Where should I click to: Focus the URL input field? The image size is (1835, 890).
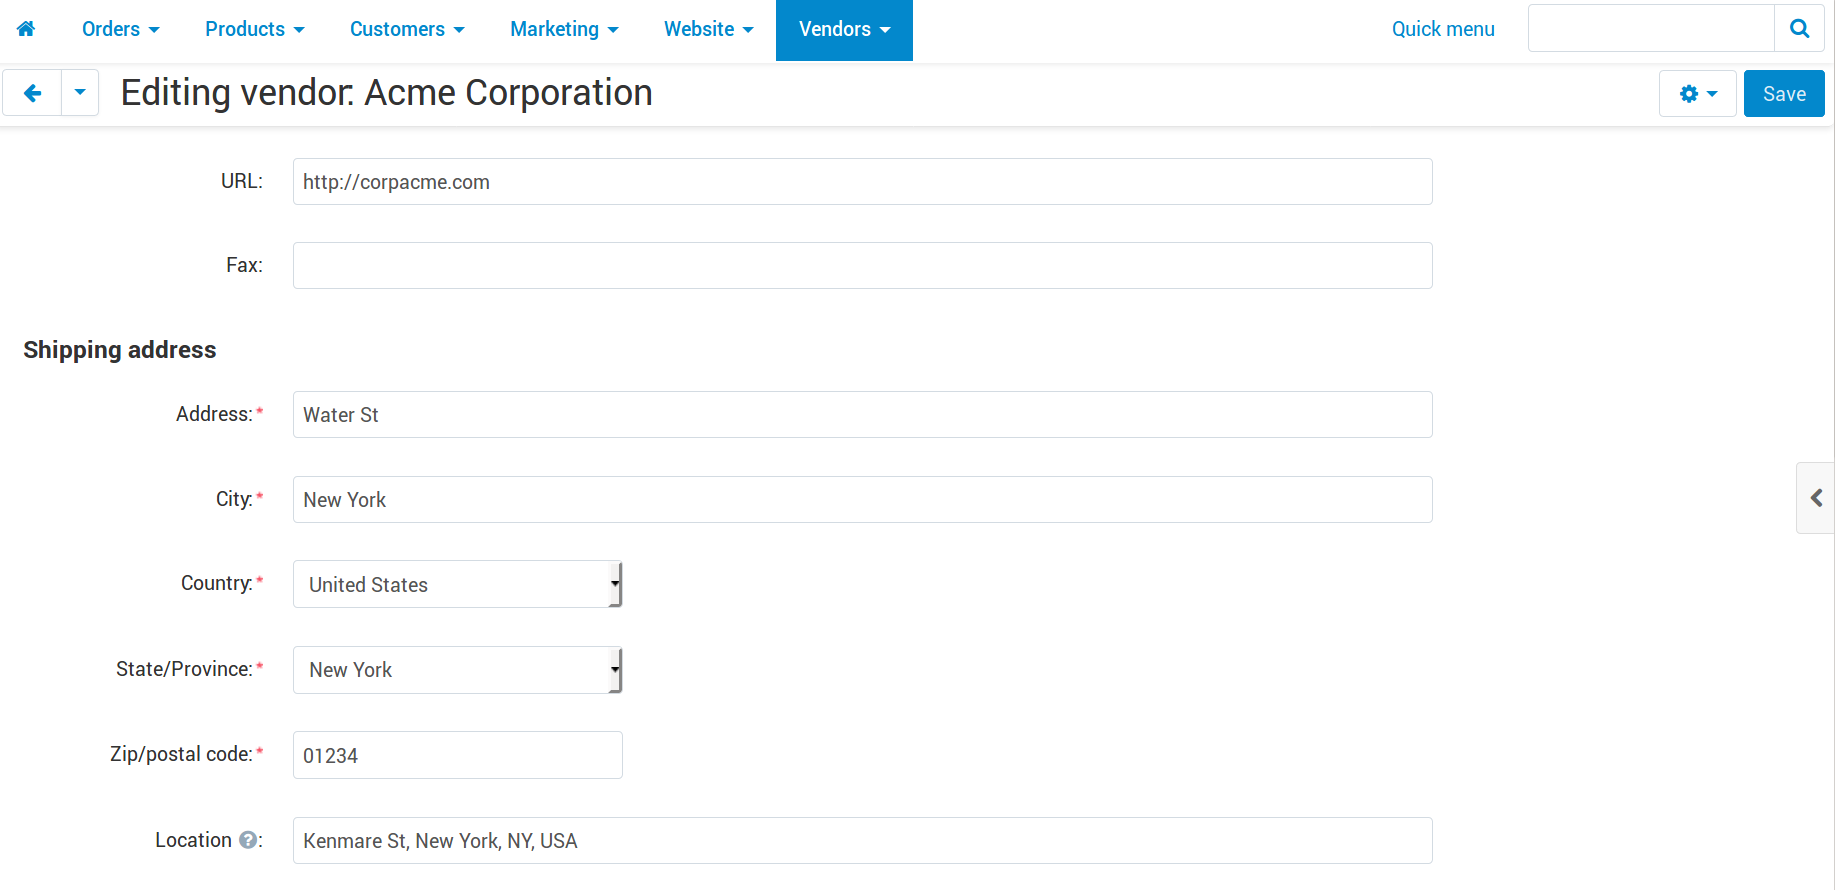(863, 182)
